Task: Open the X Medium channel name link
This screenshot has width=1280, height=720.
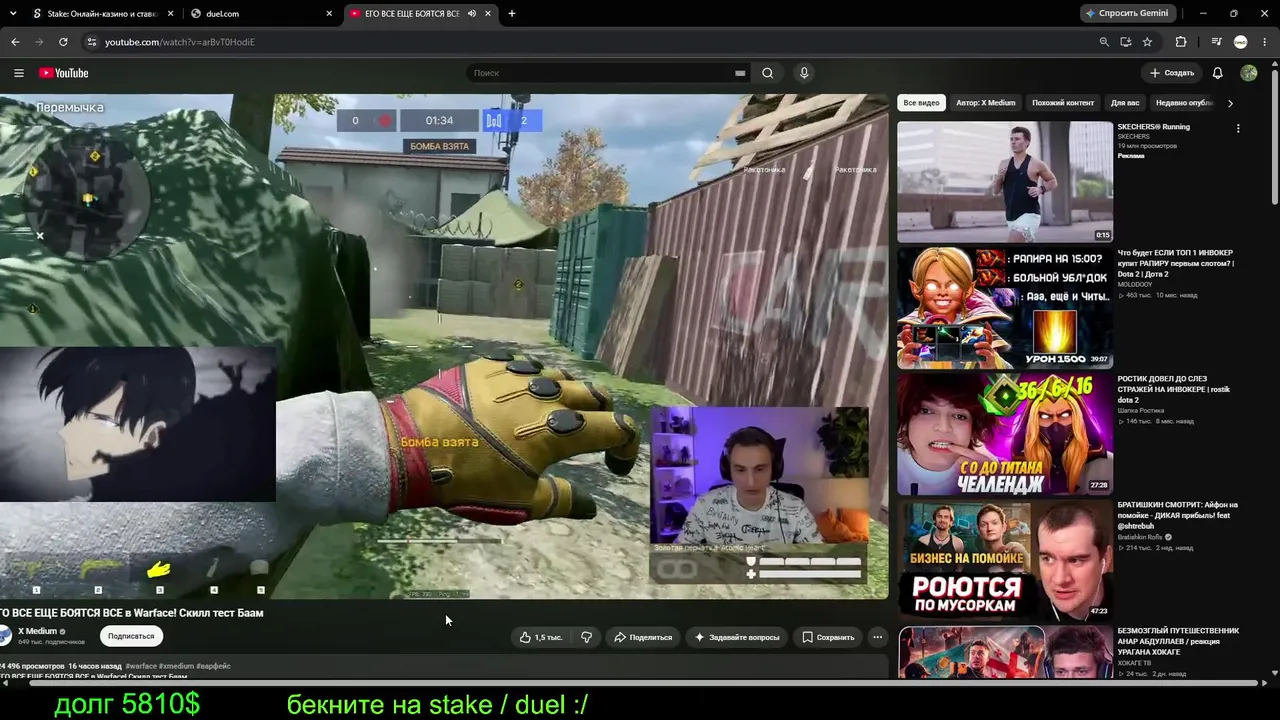Action: point(38,631)
